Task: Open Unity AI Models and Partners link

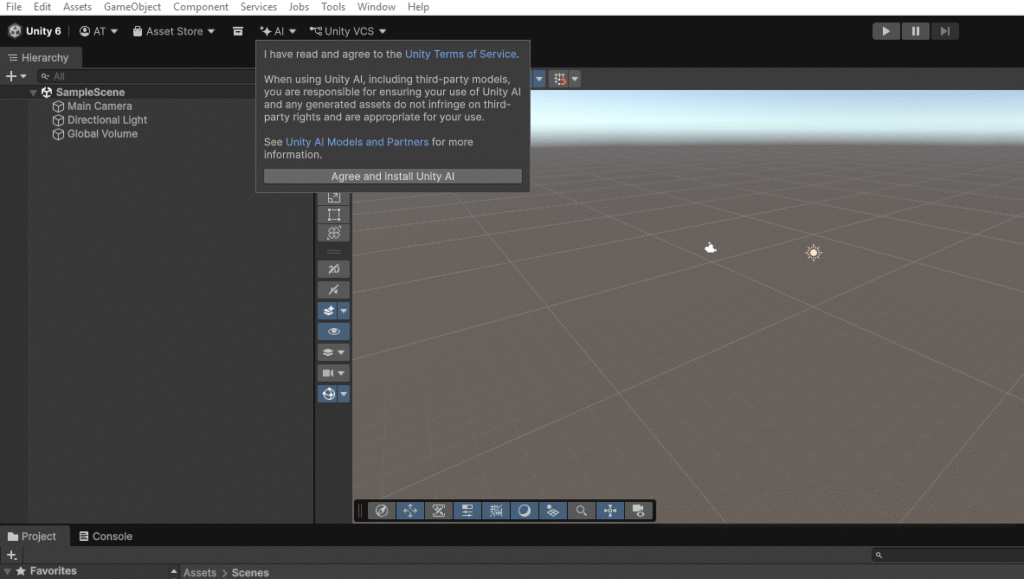Action: coord(357,142)
